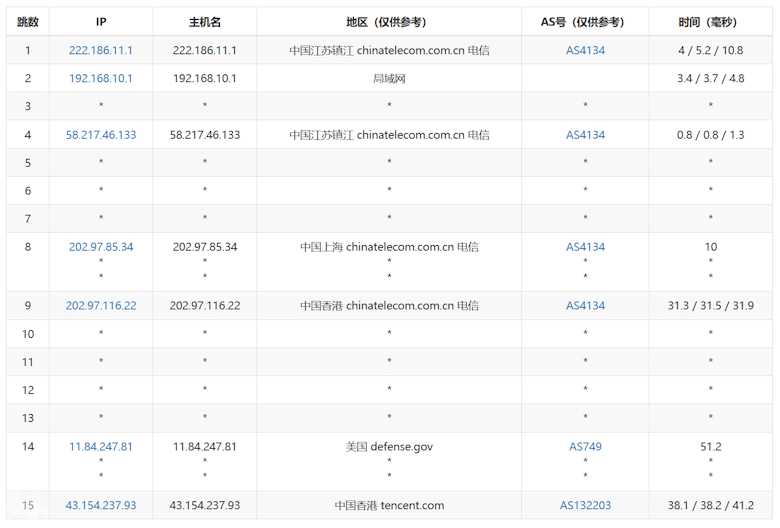This screenshot has height=528, width=780.
Task: Click the 中国香港 tencent.com region cell
Action: pos(389,505)
